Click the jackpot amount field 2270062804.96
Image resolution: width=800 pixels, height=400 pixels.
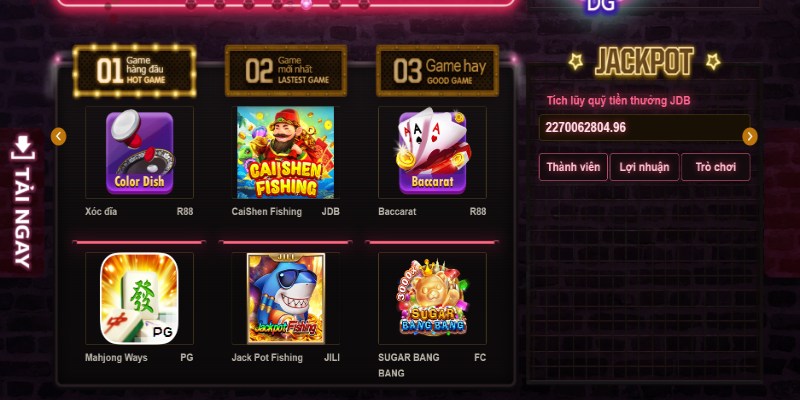[644, 128]
